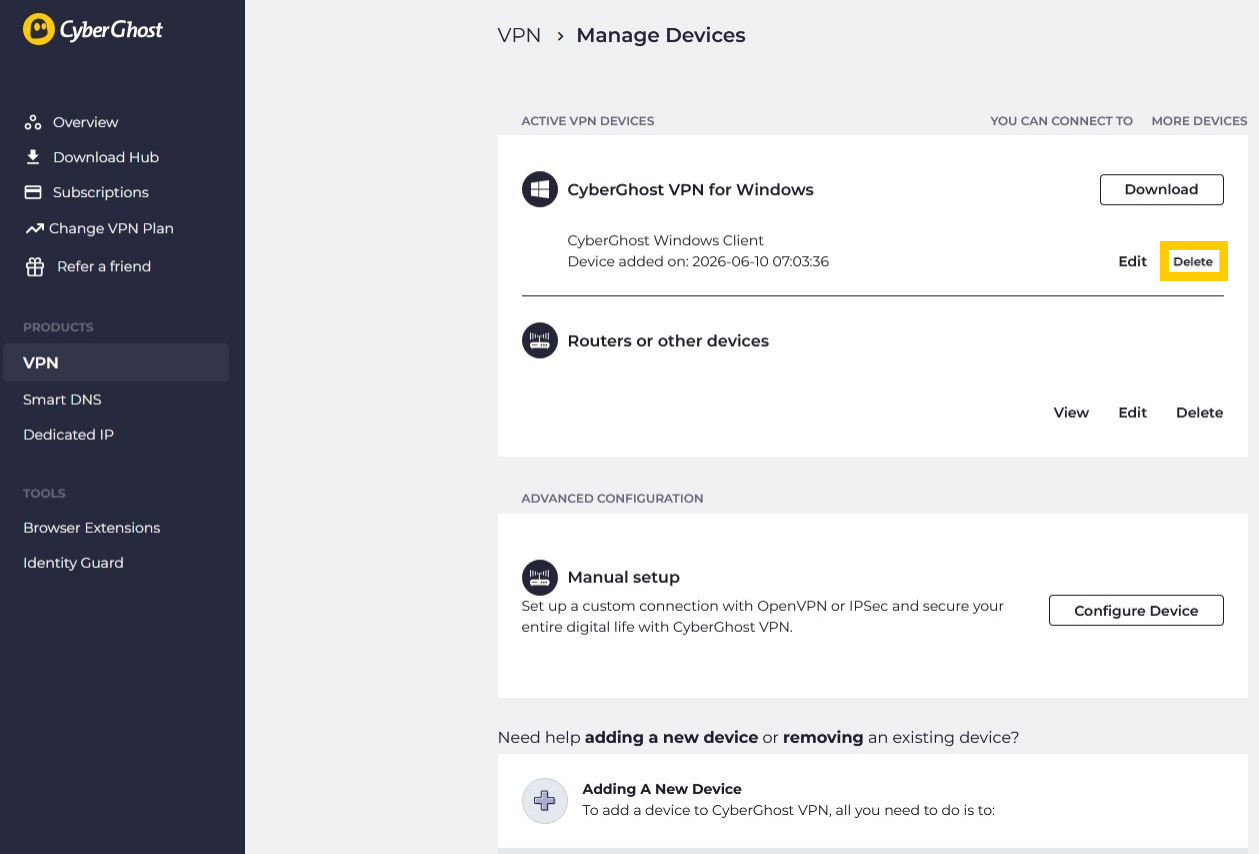This screenshot has width=1259, height=854.
Task: Open Subscriptions in the sidebar
Action: (x=101, y=192)
